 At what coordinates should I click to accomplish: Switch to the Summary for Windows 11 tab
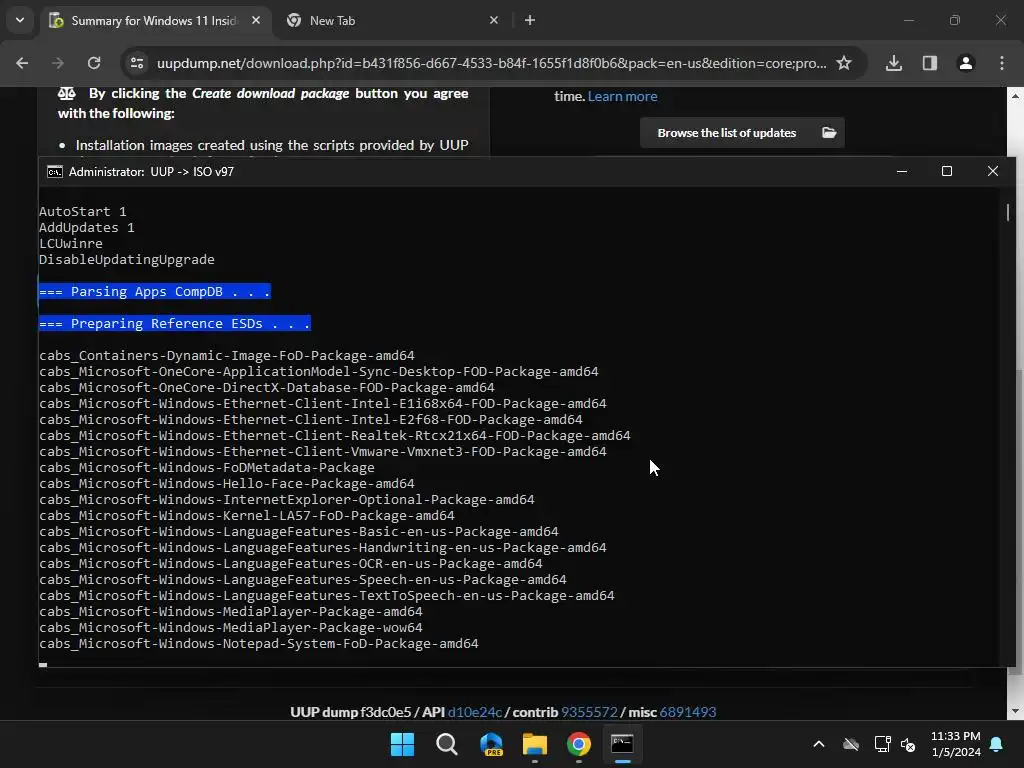(155, 21)
